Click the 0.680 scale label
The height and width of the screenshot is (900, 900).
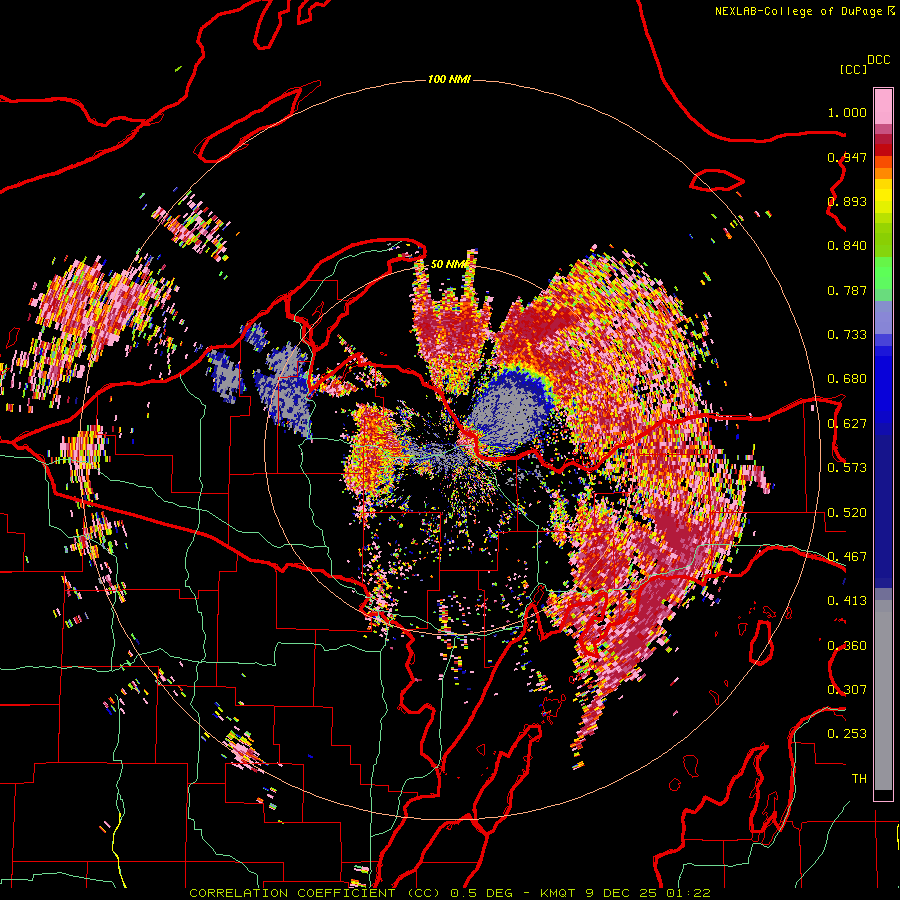pyautogui.click(x=847, y=379)
